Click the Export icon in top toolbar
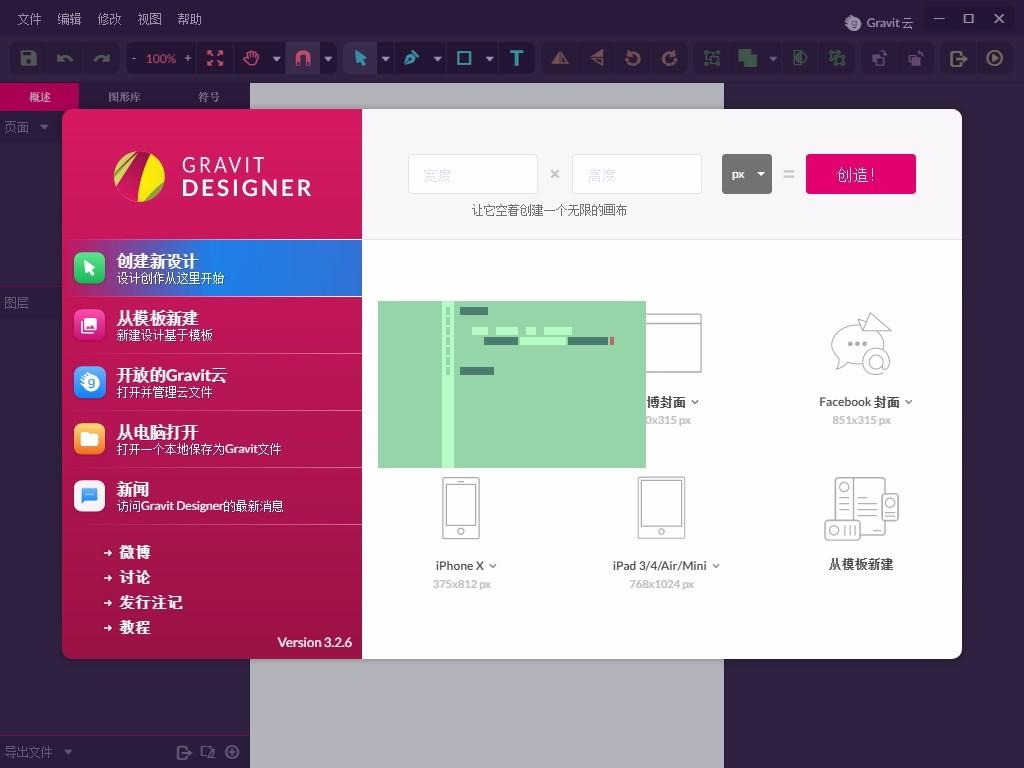This screenshot has width=1024, height=768. coord(958,58)
